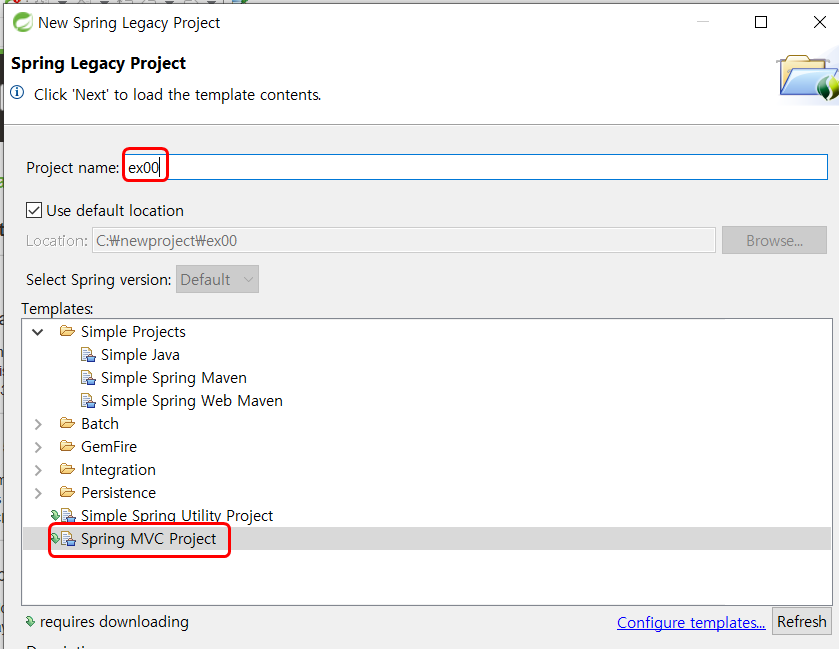Collapse the Simple Projects tree node
The height and width of the screenshot is (649, 839).
tap(37, 332)
